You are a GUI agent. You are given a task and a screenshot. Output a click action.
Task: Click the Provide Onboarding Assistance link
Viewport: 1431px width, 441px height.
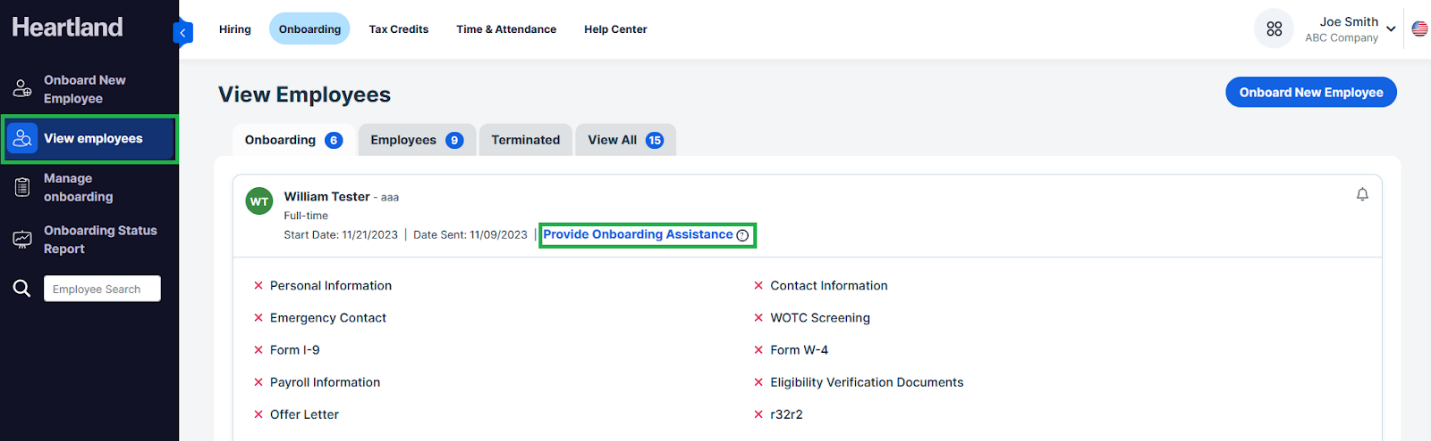click(x=638, y=234)
